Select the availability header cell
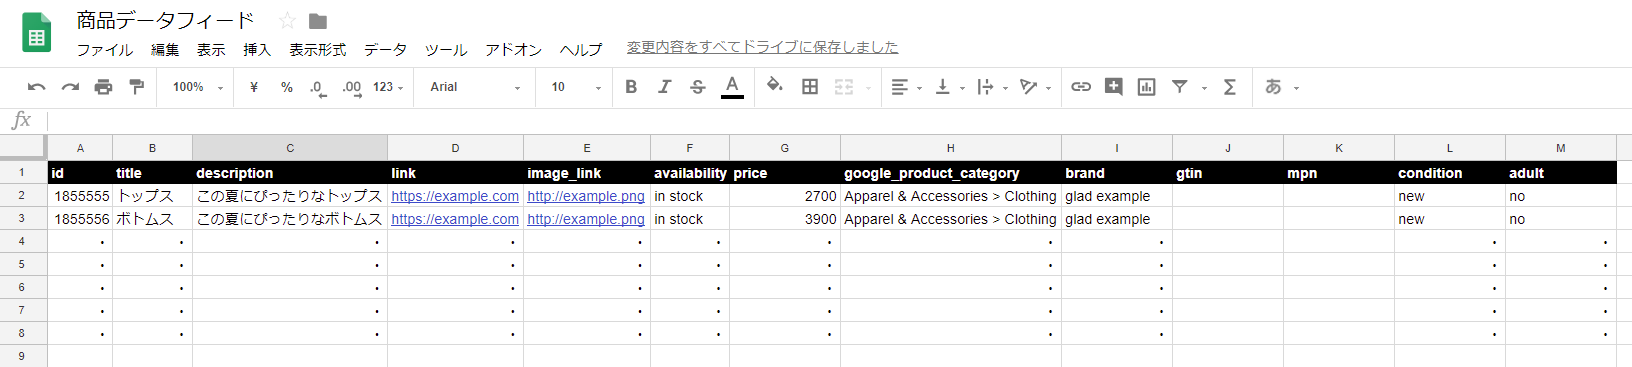This screenshot has height=367, width=1632. 690,173
